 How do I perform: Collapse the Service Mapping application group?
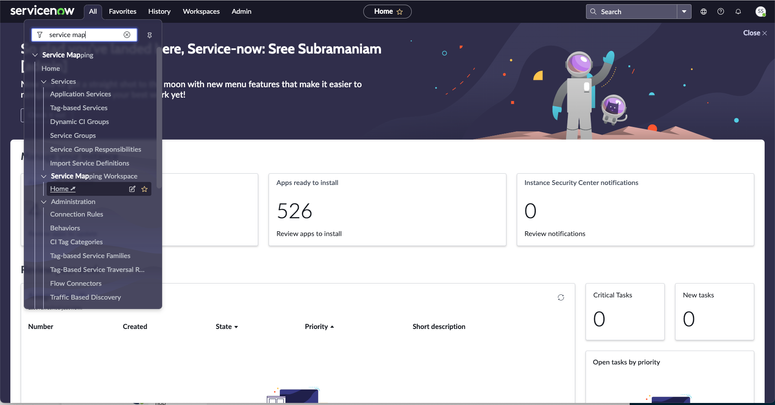tap(35, 55)
